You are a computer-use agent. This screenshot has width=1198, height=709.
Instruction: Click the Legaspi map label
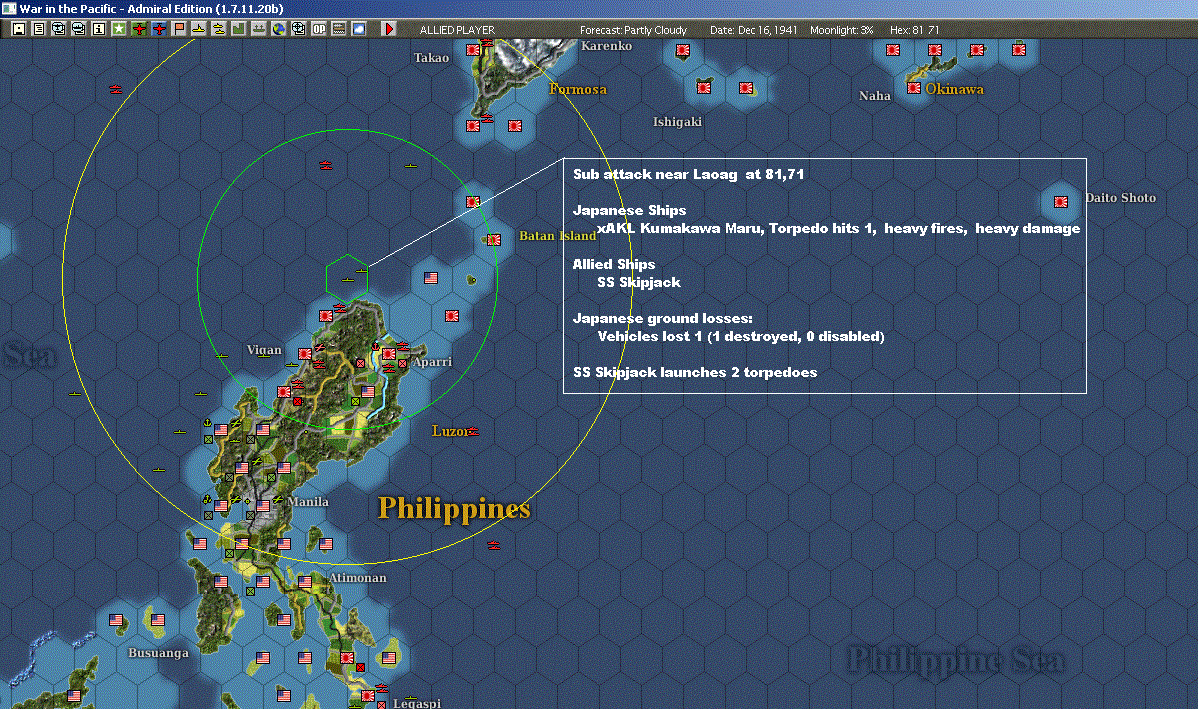point(416,703)
